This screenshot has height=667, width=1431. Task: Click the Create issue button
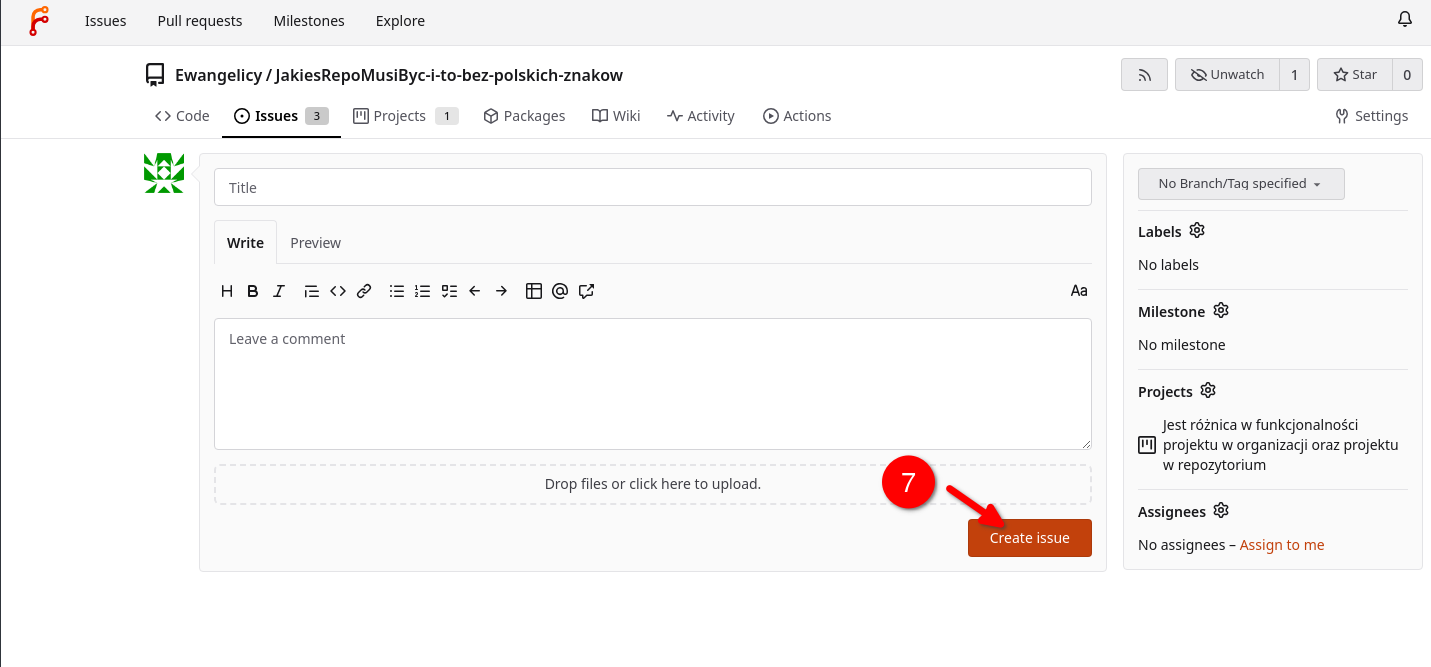click(1029, 538)
